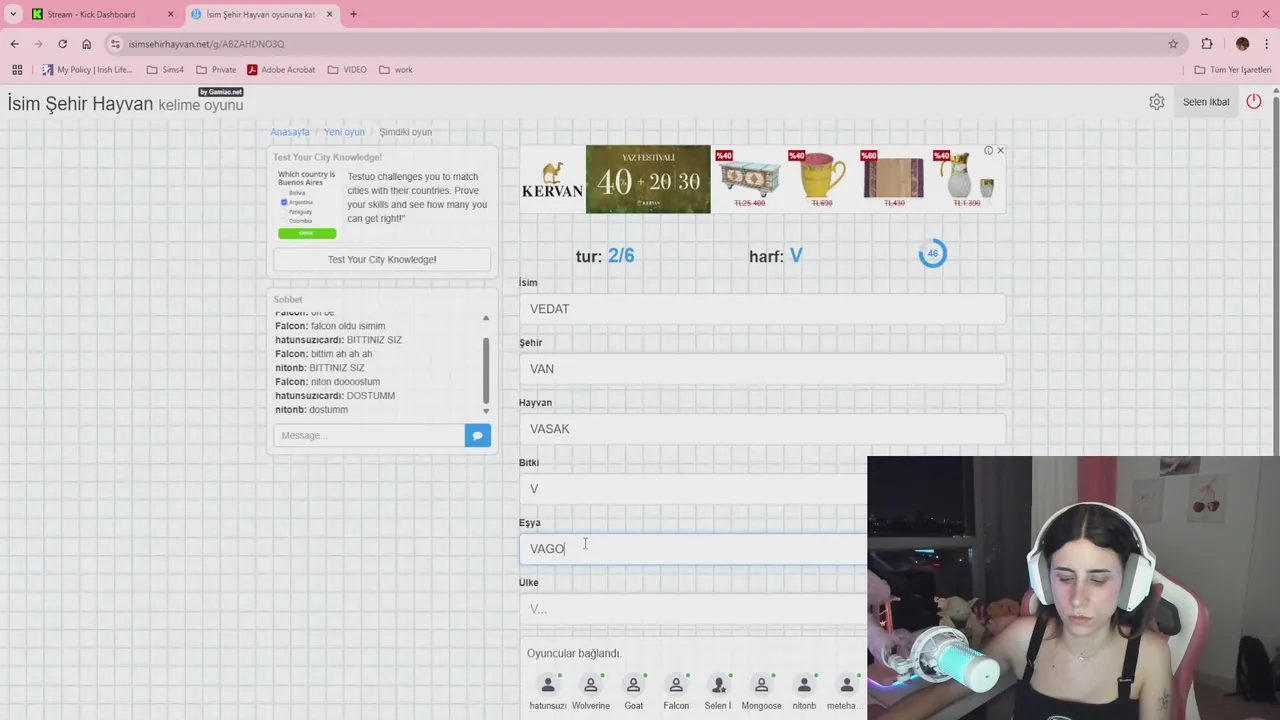Click the Kervan Yaz Festivali ad image
The width and height of the screenshot is (1280, 720).
(x=648, y=179)
